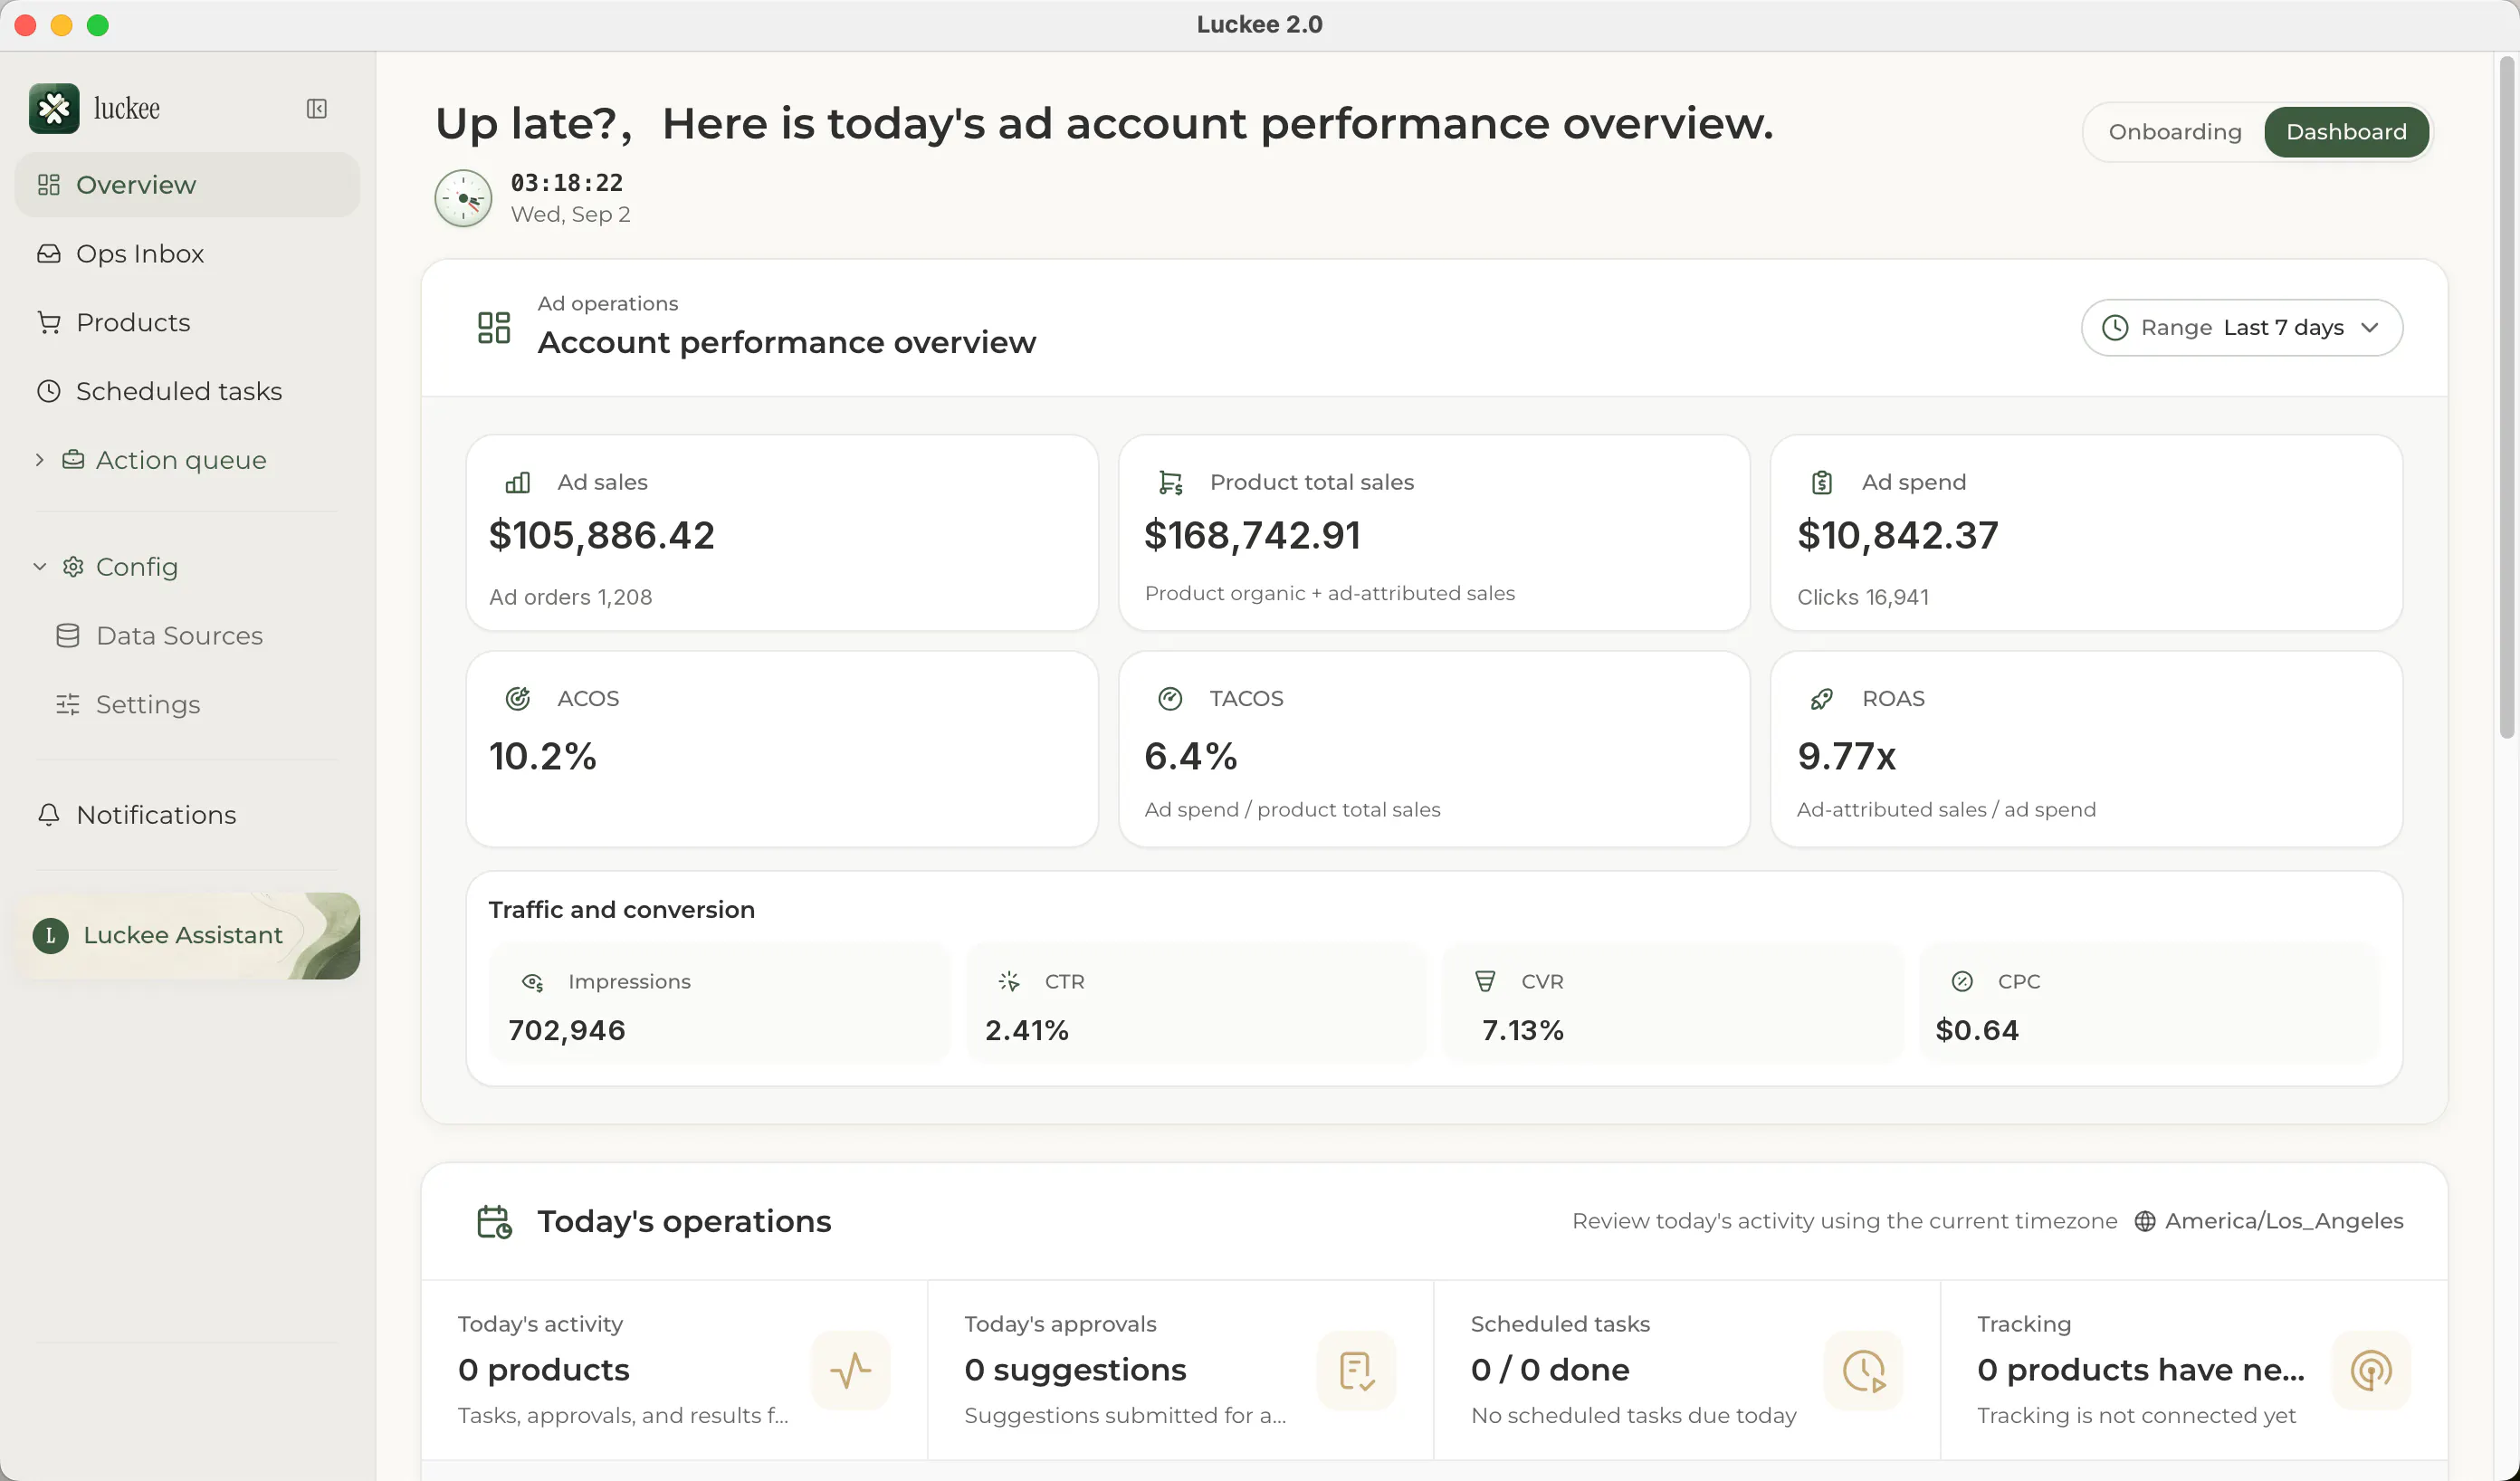Click the ROAS rocket icon
Viewport: 2520px width, 1481px height.
1822,698
